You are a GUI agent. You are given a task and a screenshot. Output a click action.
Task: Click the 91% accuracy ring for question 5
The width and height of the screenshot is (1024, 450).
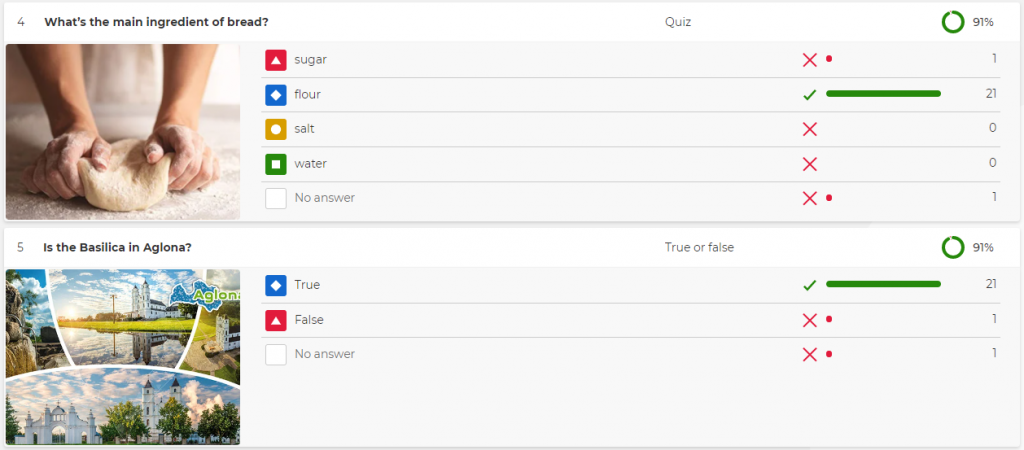(x=953, y=247)
